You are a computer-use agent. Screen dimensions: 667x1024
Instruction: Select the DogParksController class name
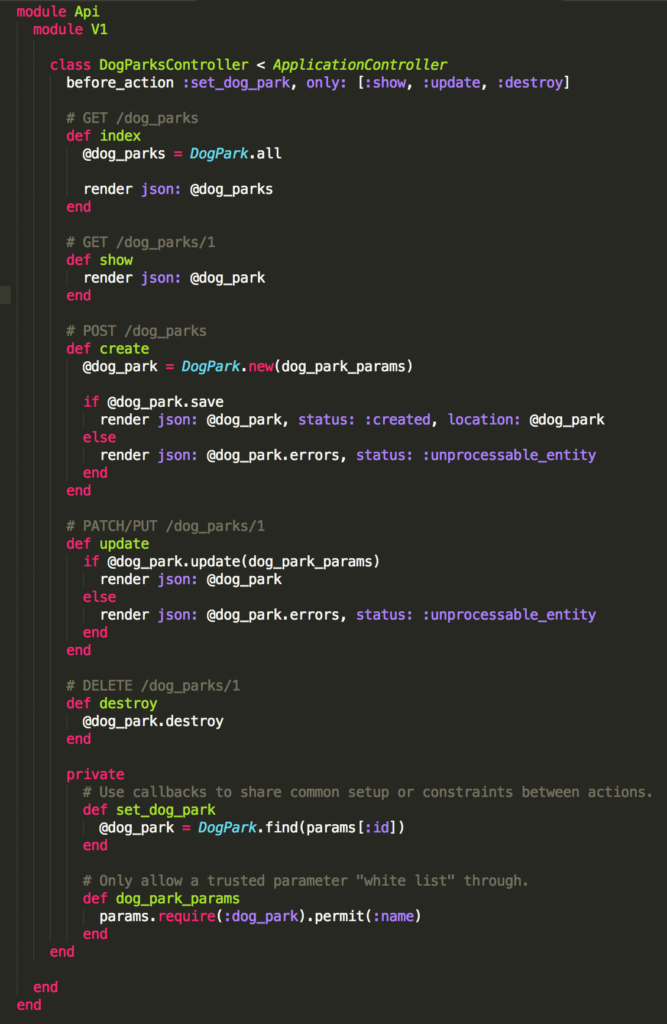tap(174, 65)
